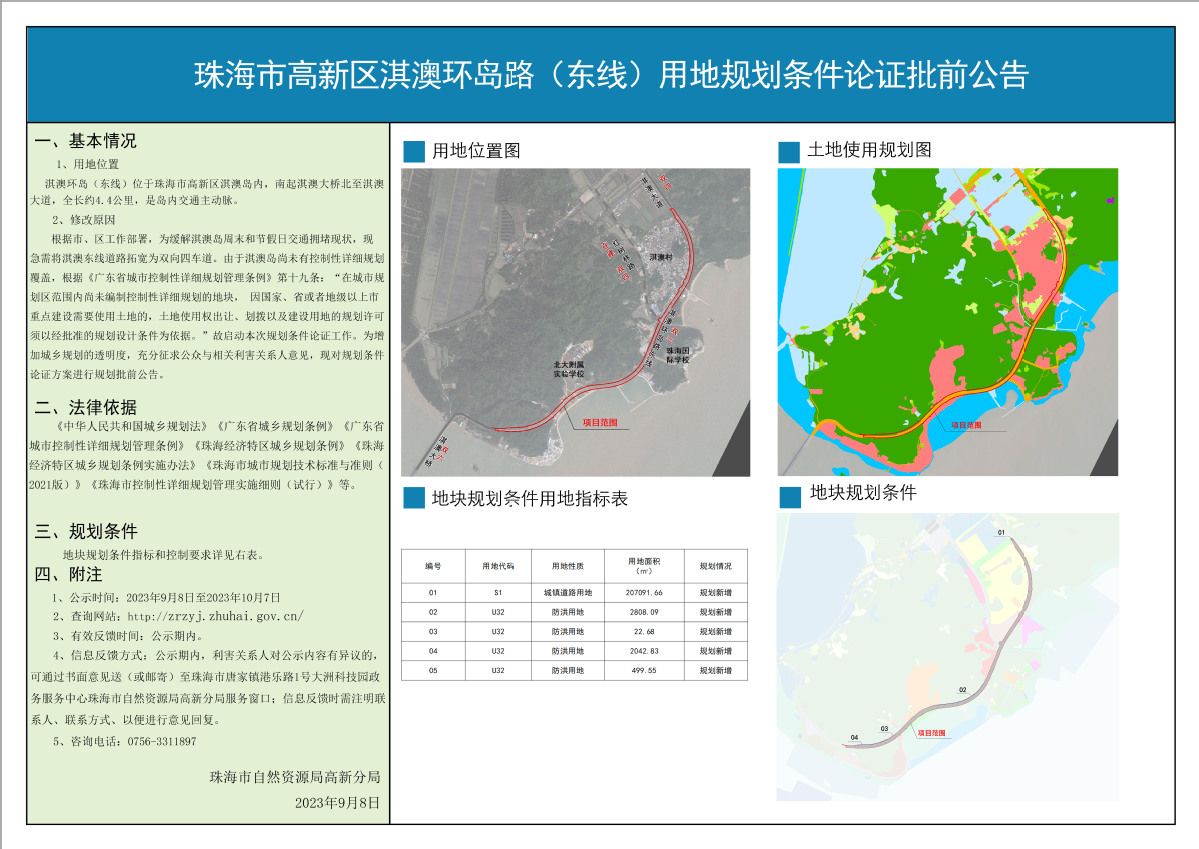Click the heading 三、规划条件
The image size is (1199, 849).
[86, 532]
